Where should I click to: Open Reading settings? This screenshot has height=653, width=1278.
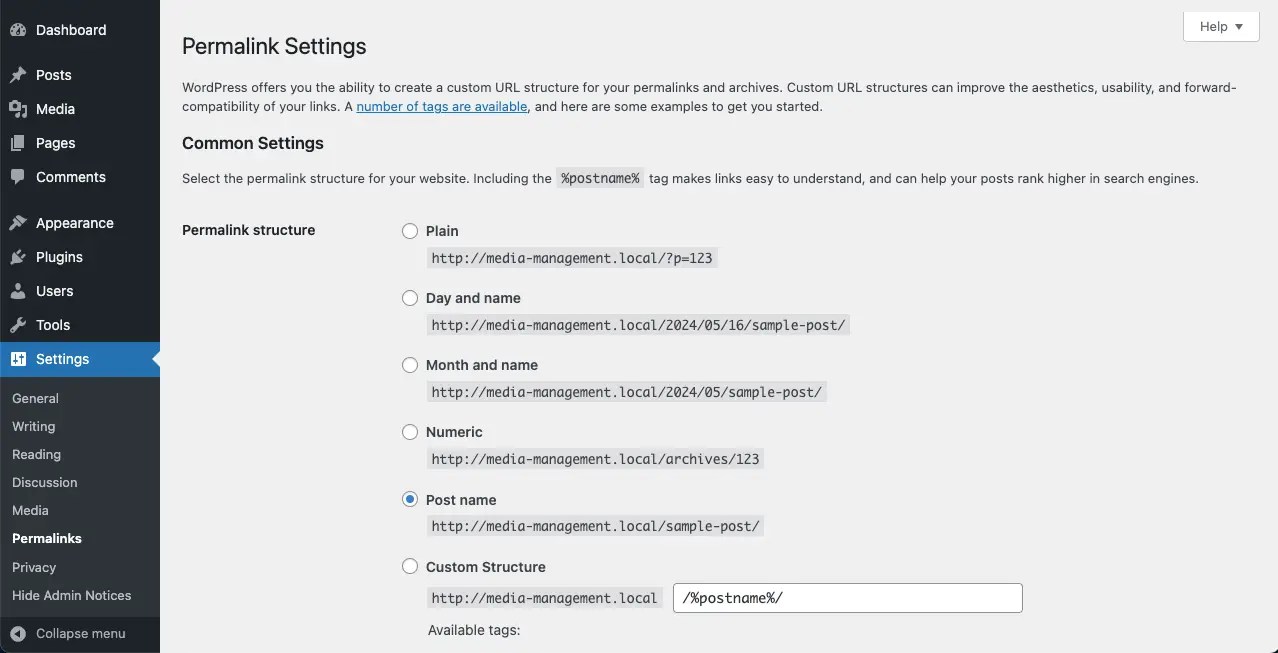click(36, 454)
